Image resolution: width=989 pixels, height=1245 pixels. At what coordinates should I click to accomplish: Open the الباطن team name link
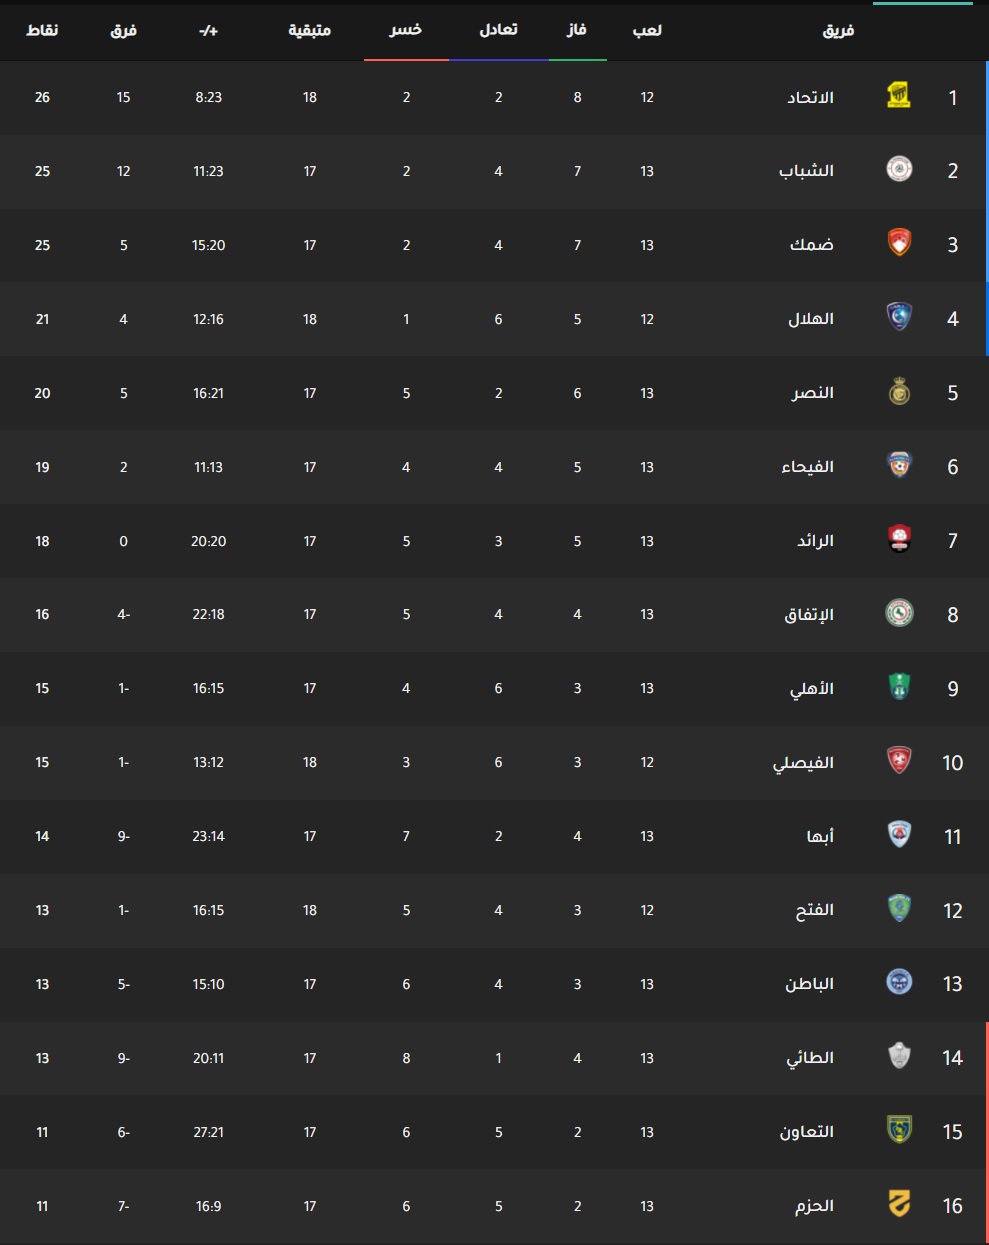tap(809, 984)
